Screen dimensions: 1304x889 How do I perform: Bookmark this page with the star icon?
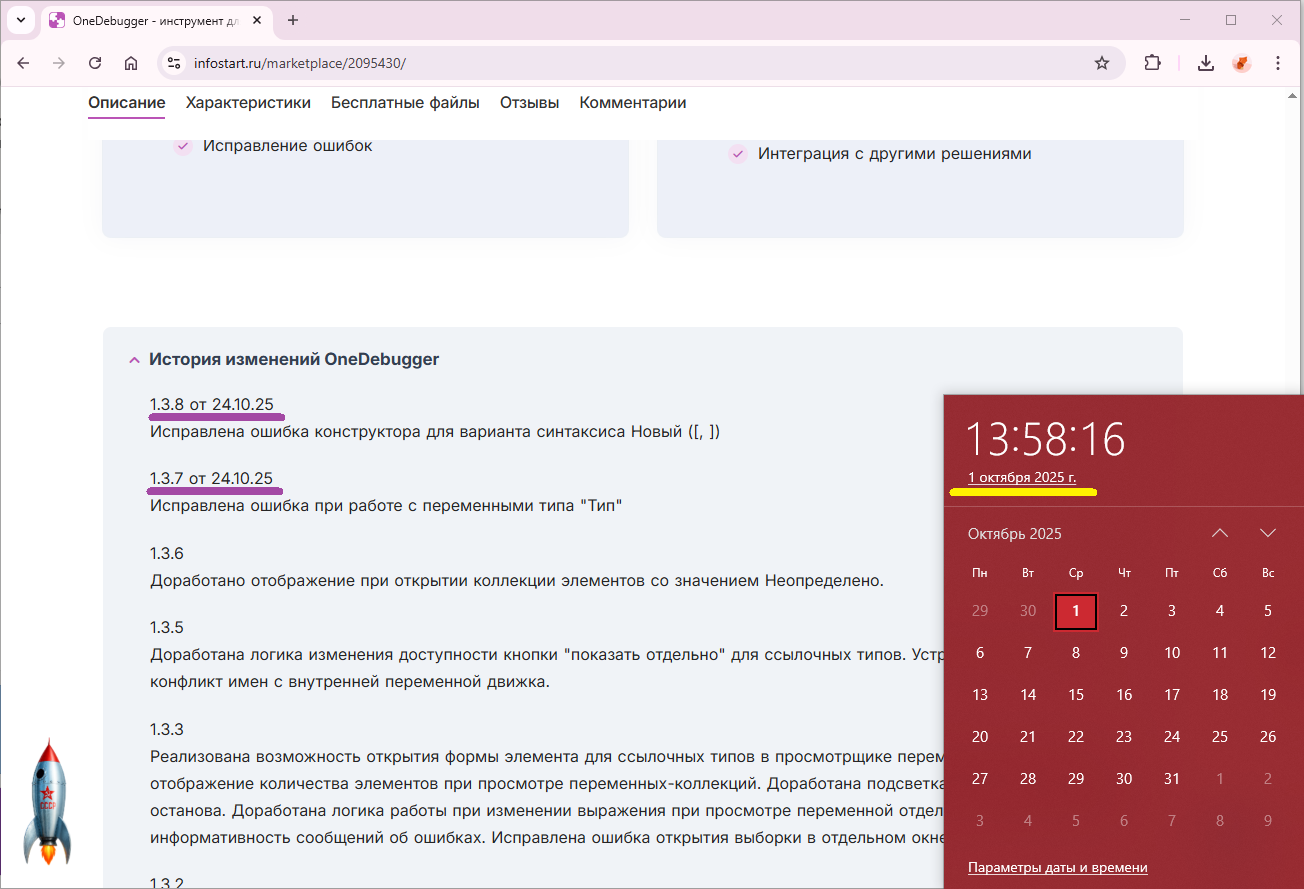[1102, 63]
